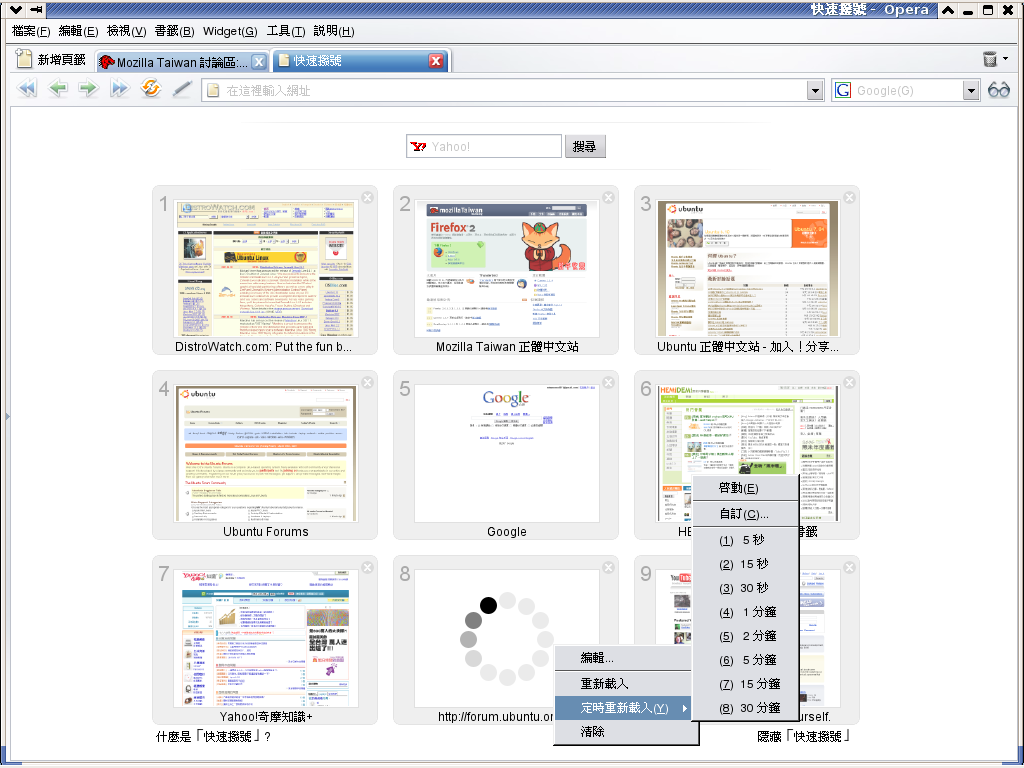Select 定時重新載入(Y) submenu item
Viewport: 1024px width, 768px height.
click(x=622, y=708)
